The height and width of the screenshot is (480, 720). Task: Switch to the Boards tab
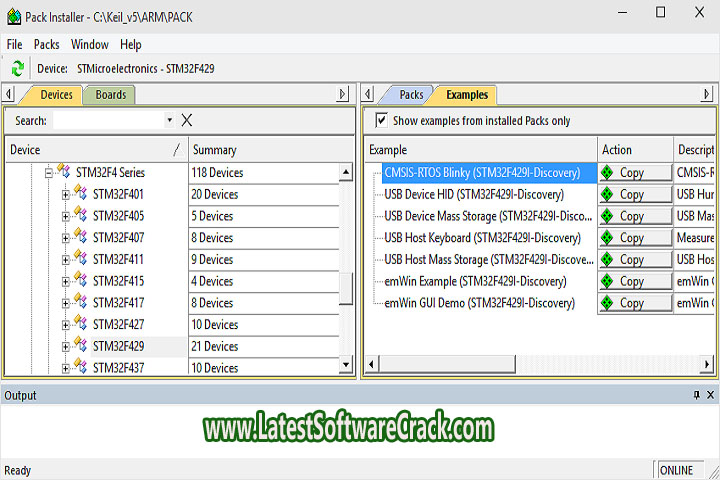coord(110,95)
